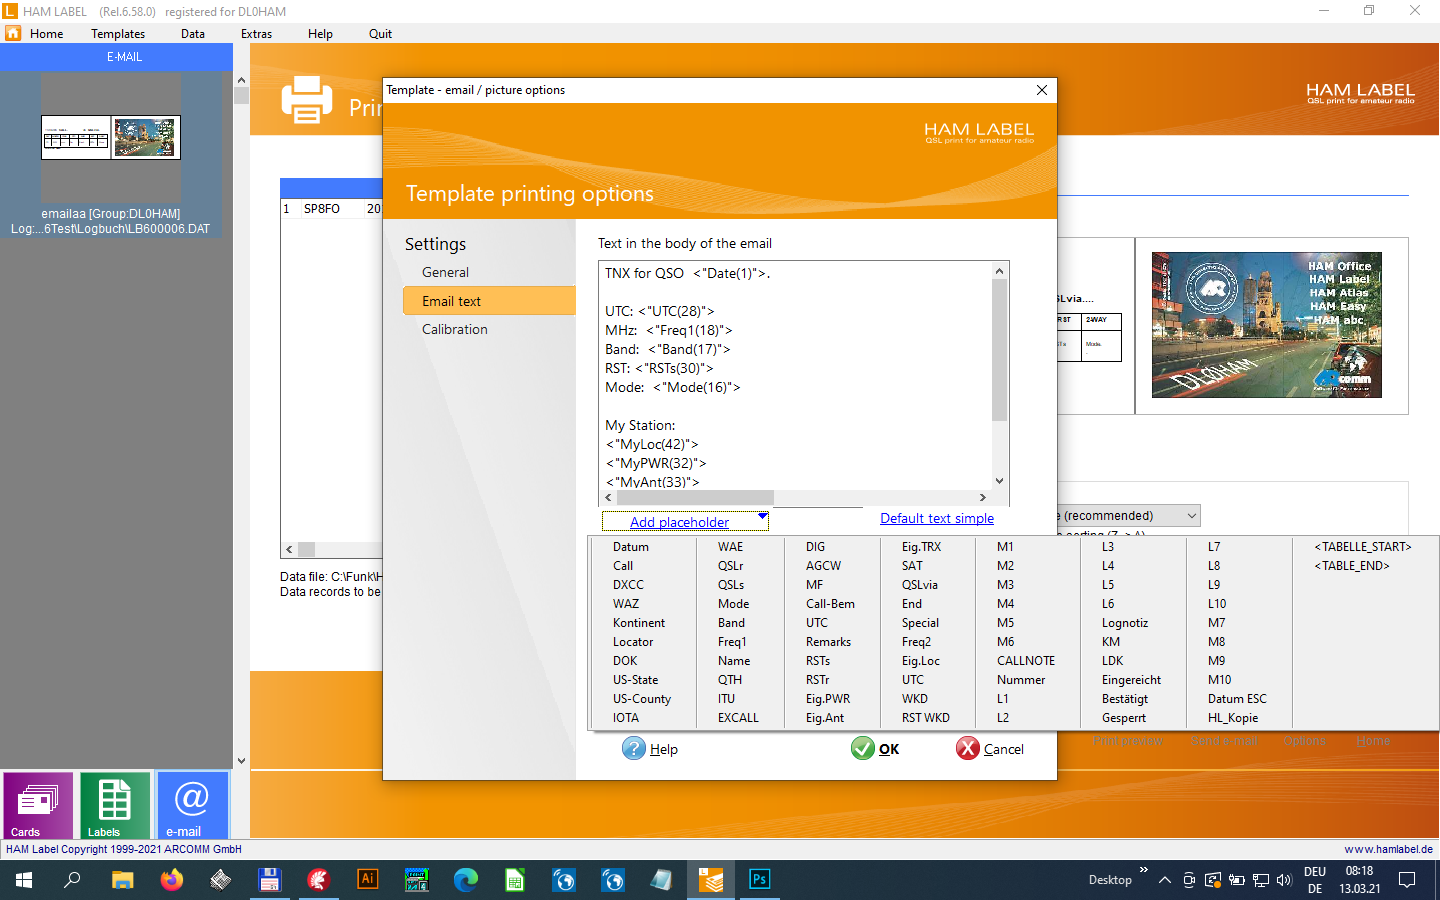Insert the <TABLE_END> placeholder
Viewport: 1440px width, 900px height.
tap(1352, 566)
